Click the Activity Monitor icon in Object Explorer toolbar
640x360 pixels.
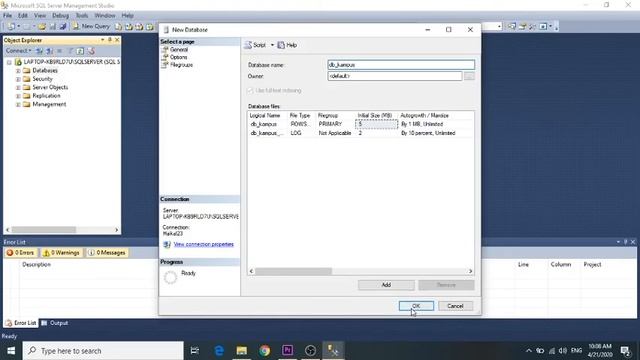(91, 51)
